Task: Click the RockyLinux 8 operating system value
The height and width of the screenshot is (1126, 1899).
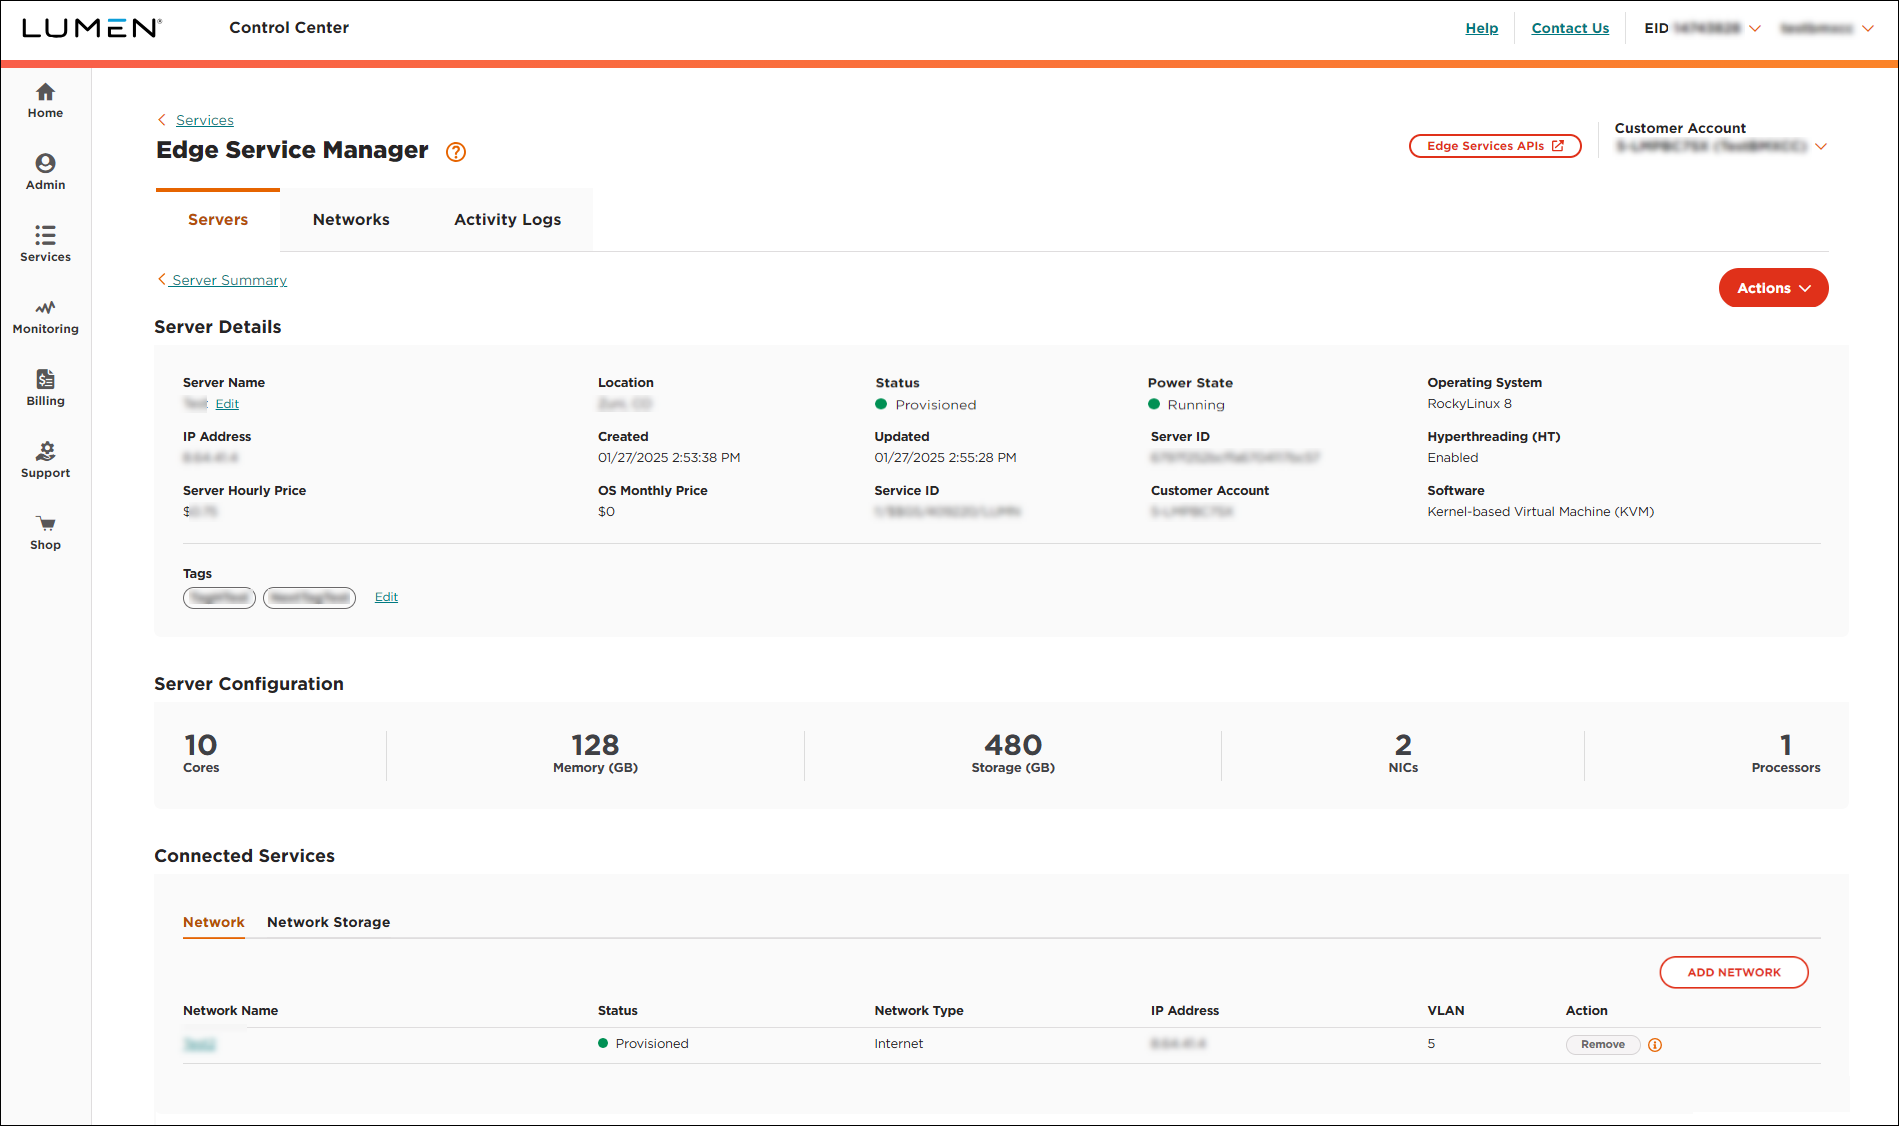Action: point(1469,404)
